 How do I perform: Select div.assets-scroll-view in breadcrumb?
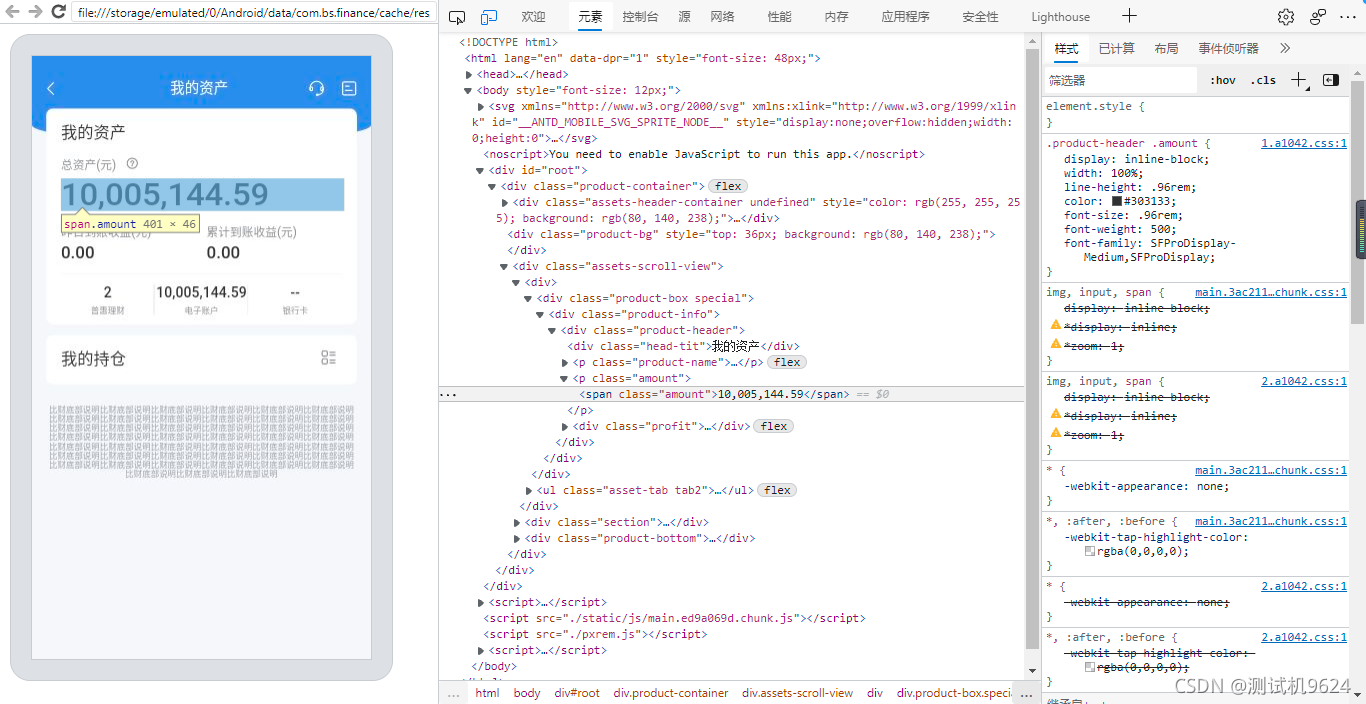798,693
